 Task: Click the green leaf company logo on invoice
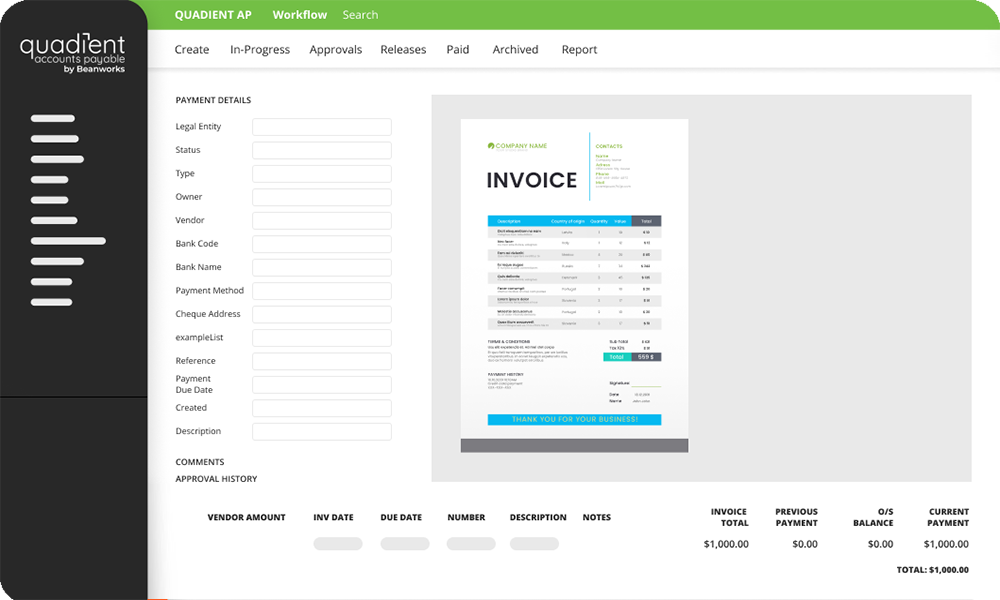(x=491, y=146)
